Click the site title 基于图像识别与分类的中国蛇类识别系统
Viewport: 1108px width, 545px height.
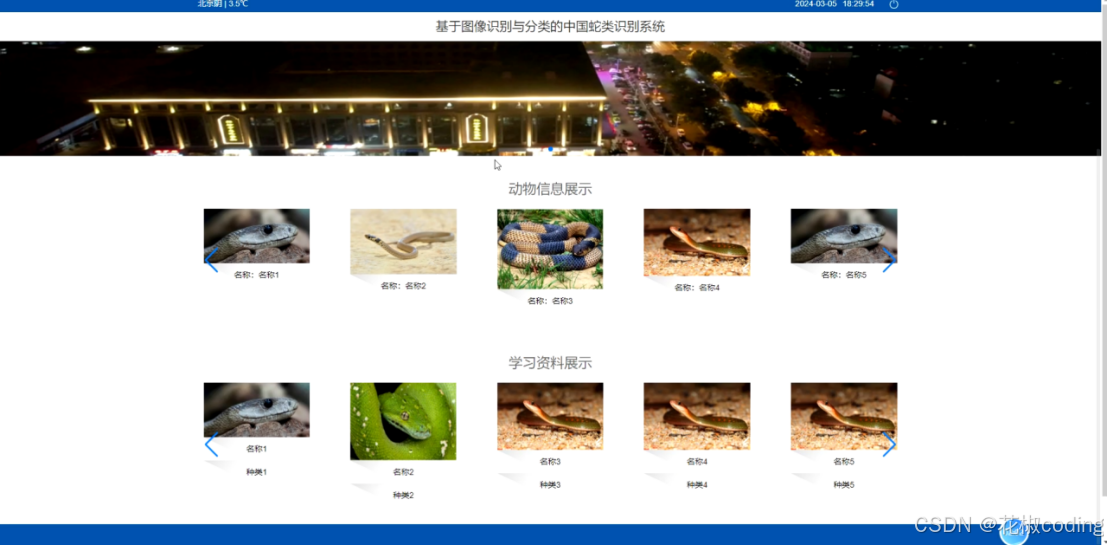pyautogui.click(x=550, y=27)
